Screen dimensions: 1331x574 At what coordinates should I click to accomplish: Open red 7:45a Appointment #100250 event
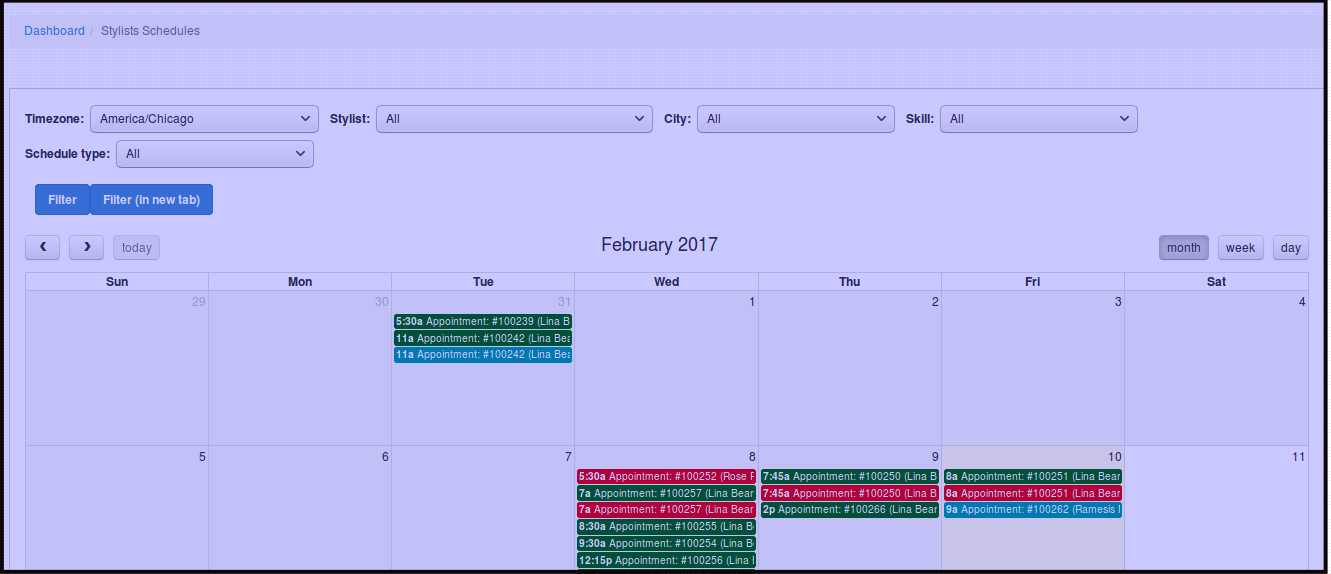pyautogui.click(x=850, y=493)
